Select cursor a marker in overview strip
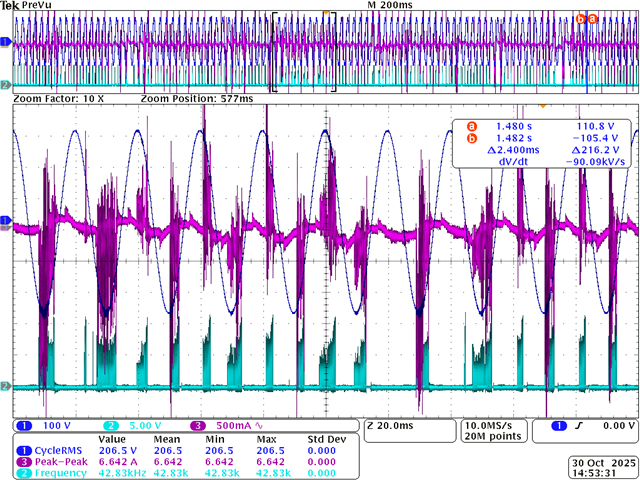Image resolution: width=640 pixels, height=480 pixels. coord(592,19)
